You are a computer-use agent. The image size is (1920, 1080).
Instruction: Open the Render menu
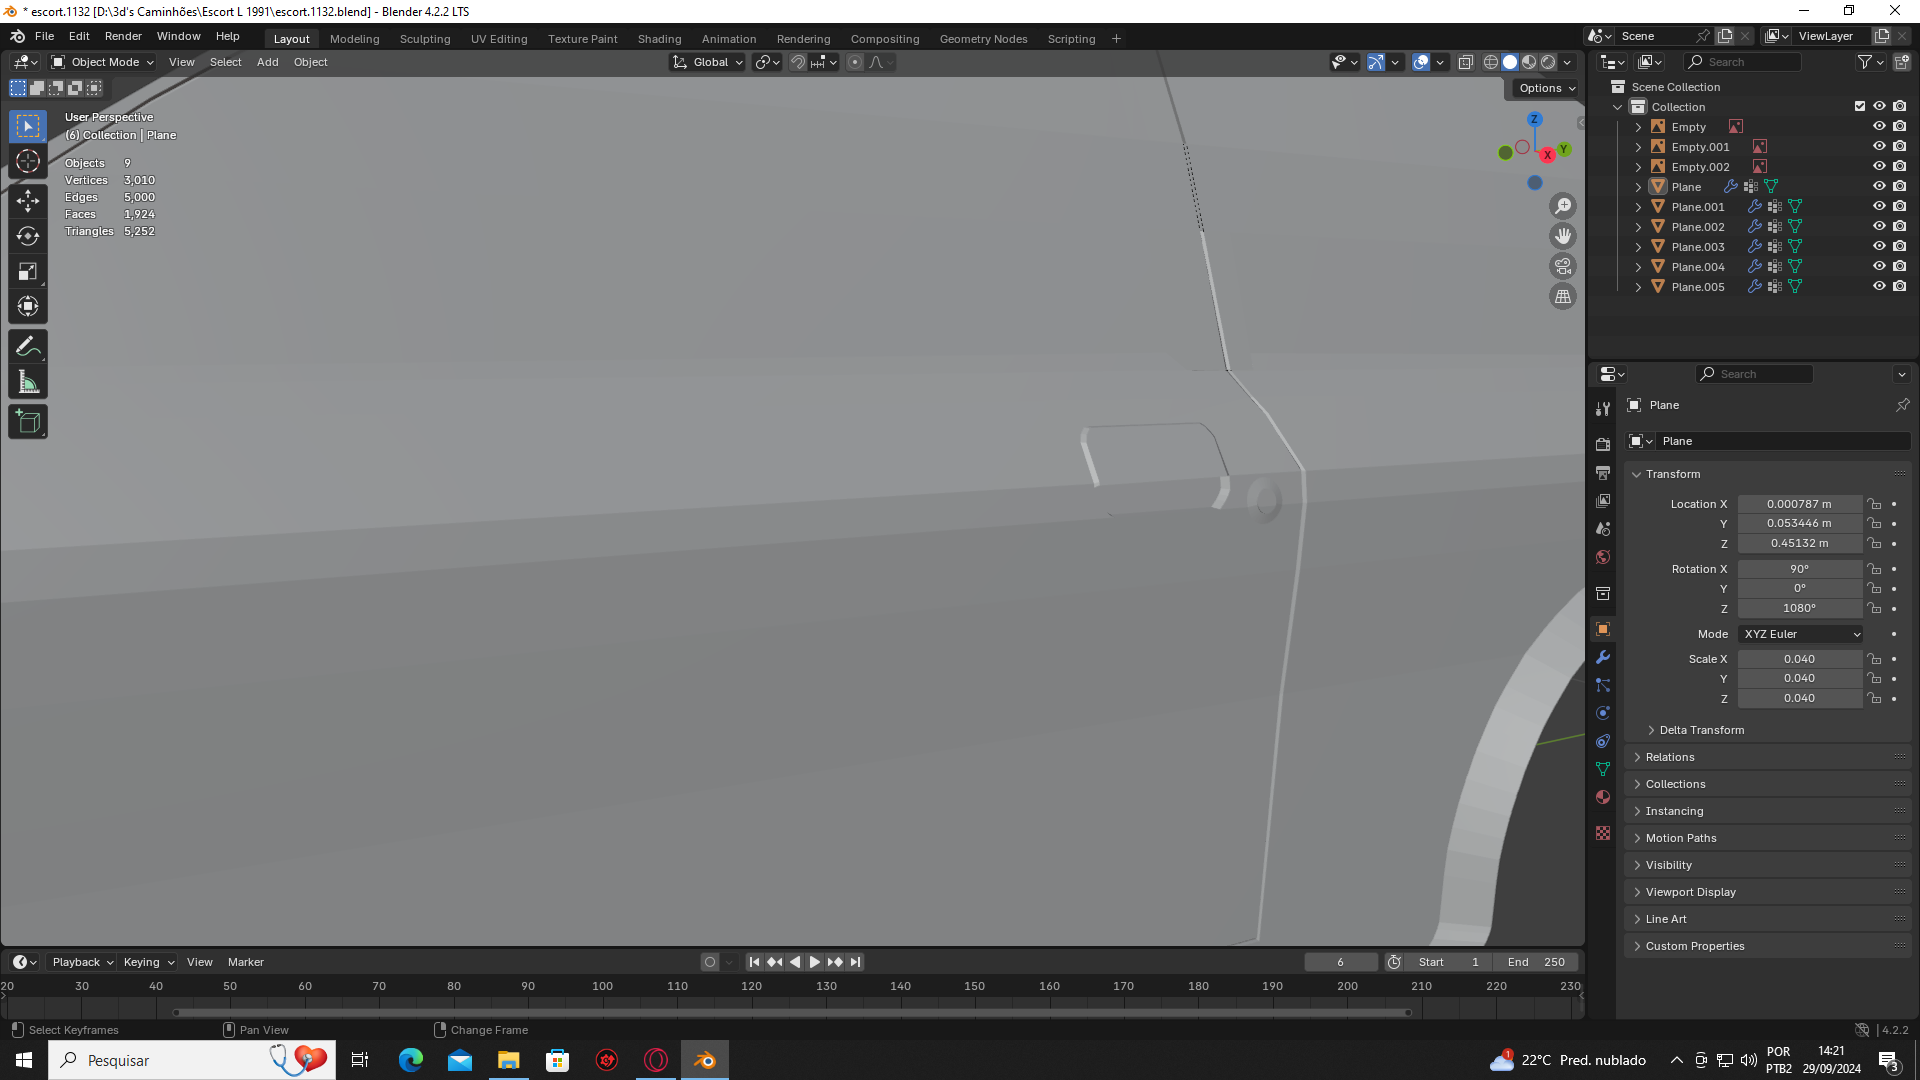point(123,36)
